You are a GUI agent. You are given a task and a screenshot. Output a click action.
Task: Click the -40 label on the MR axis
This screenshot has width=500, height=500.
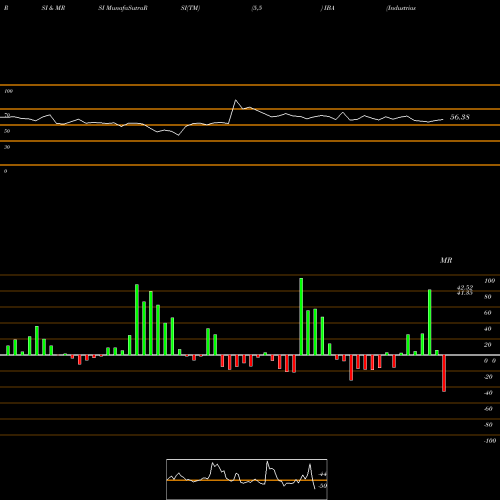tap(488, 393)
